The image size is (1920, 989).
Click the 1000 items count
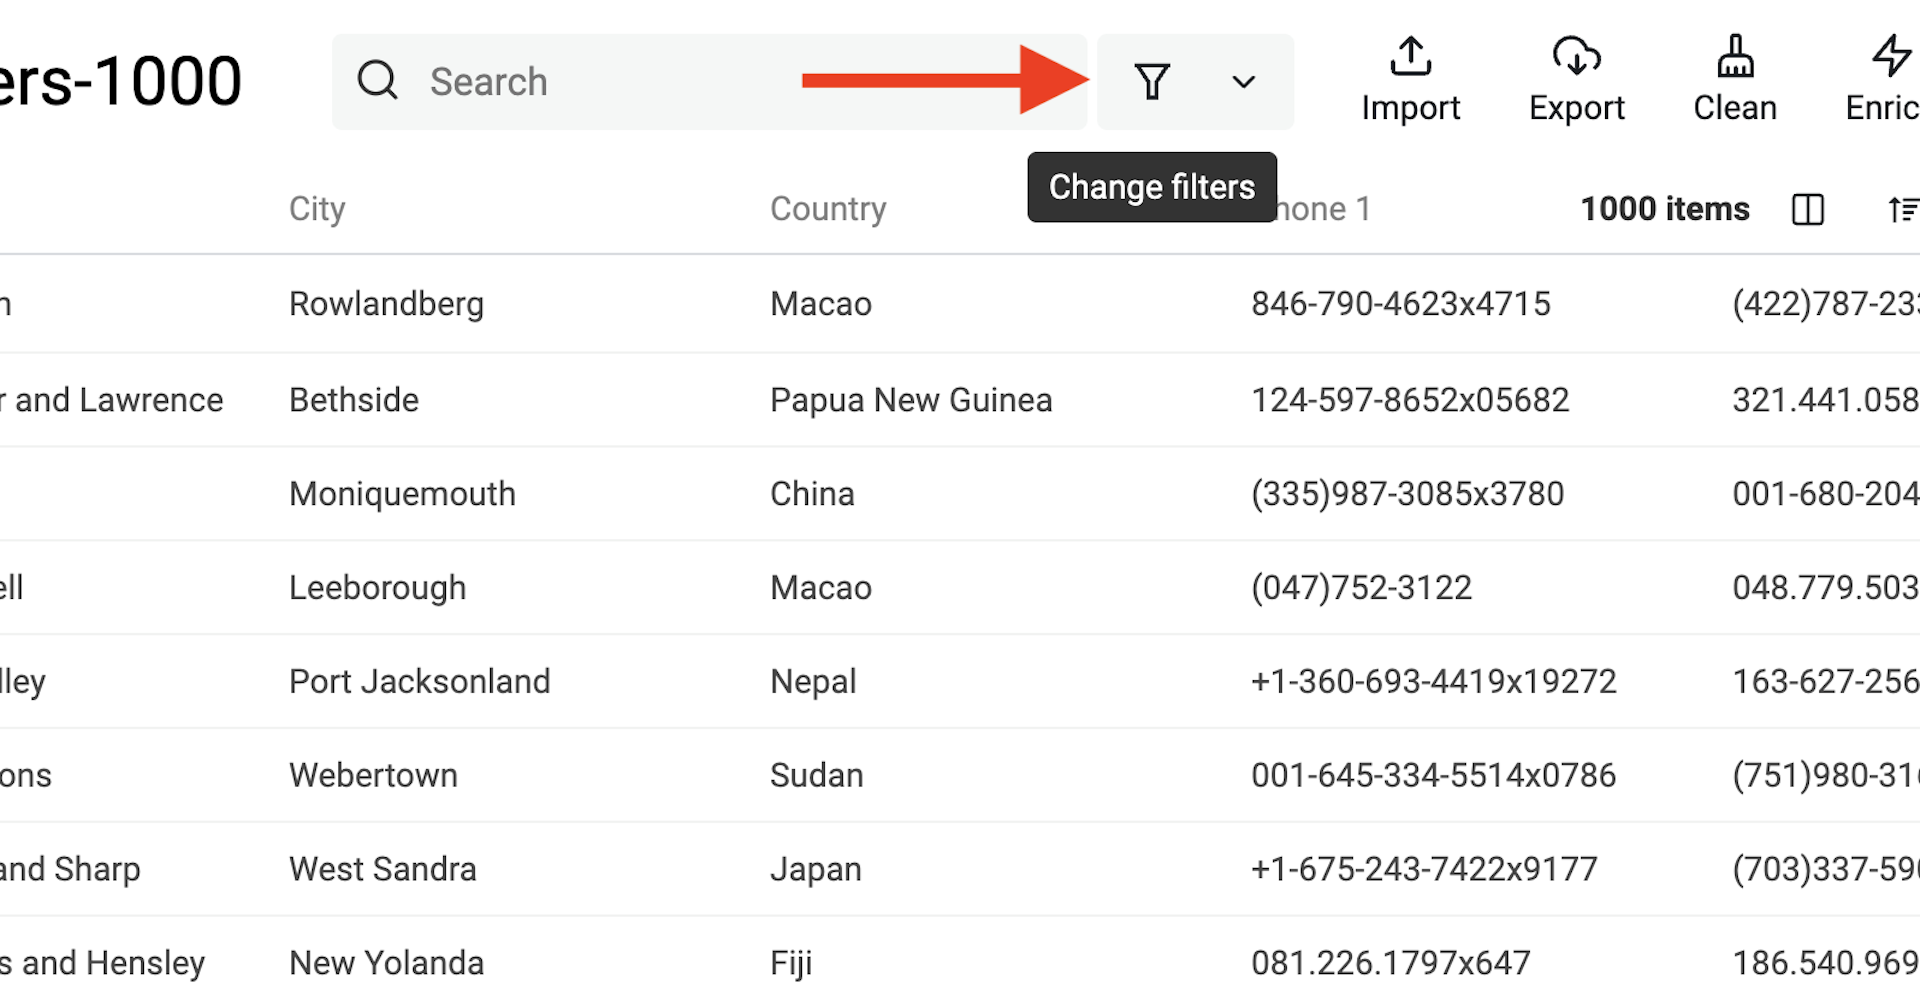point(1664,209)
